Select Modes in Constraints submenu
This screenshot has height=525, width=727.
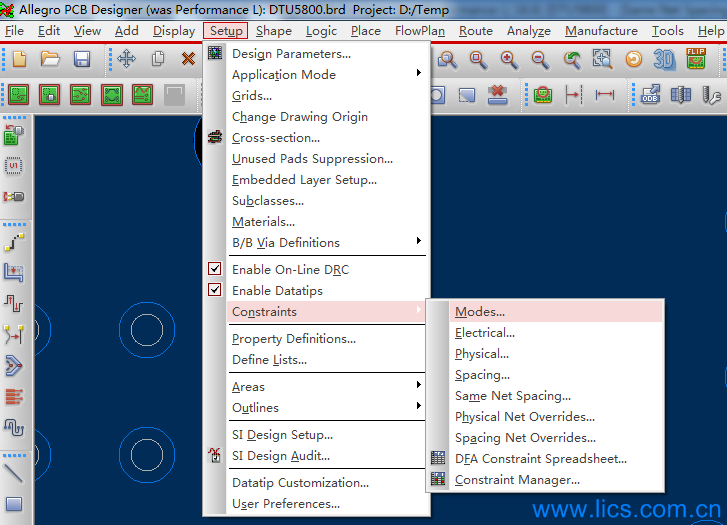(555, 312)
